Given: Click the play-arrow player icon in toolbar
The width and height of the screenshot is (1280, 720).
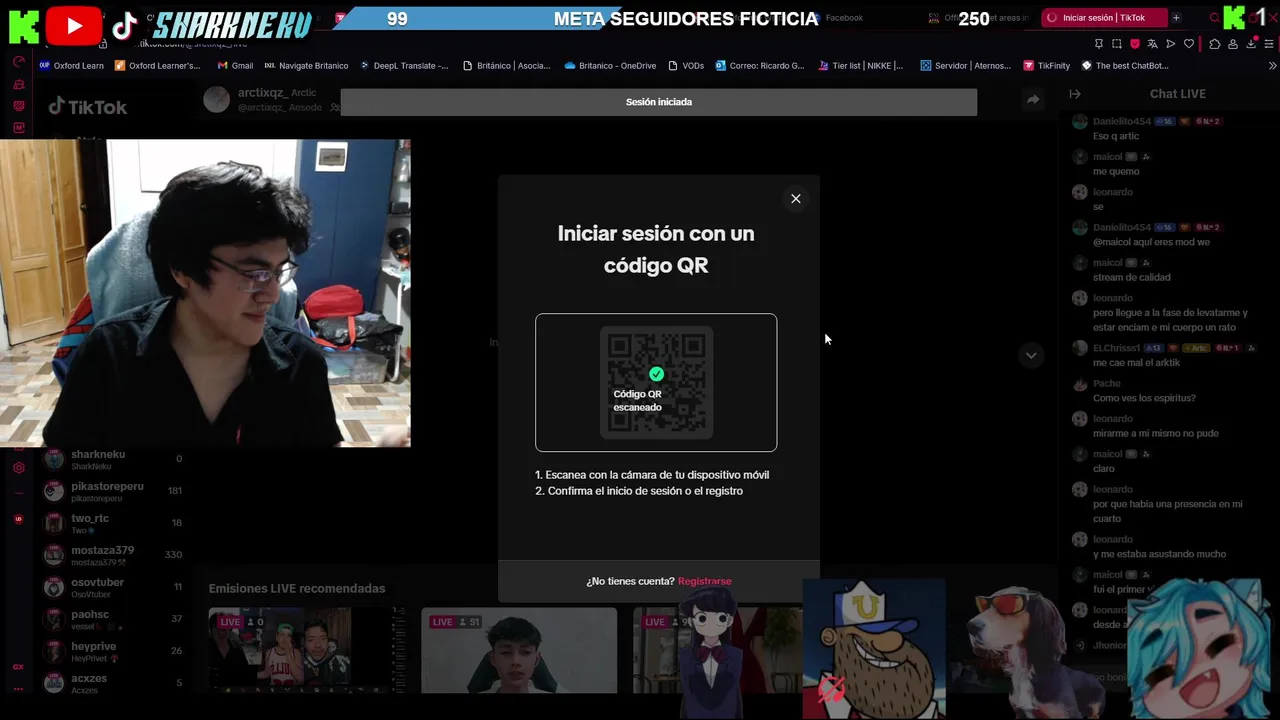Looking at the screenshot, I should 1171,44.
